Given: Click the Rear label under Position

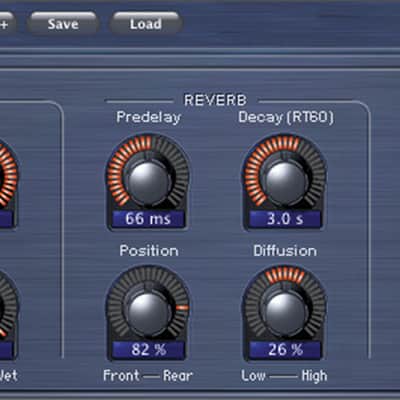Looking at the screenshot, I should 178,376.
